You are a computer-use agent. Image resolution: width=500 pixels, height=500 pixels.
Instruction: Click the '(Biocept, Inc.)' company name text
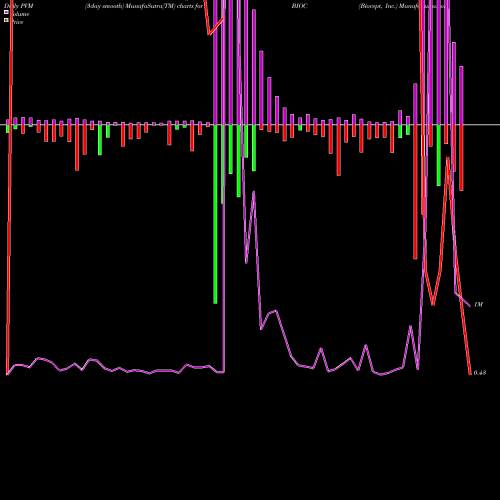[x=378, y=6]
